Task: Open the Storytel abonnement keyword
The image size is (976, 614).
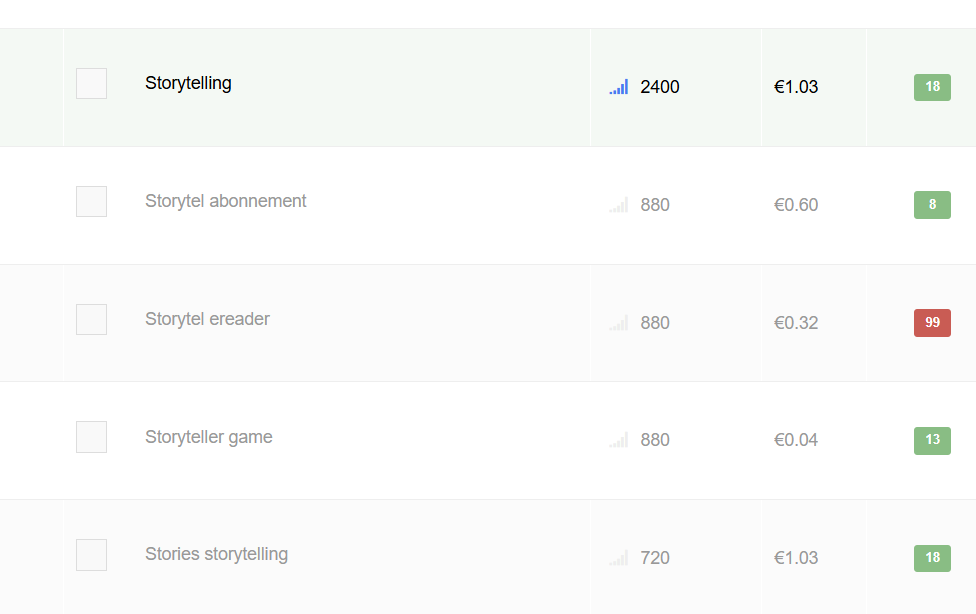Action: 225,201
